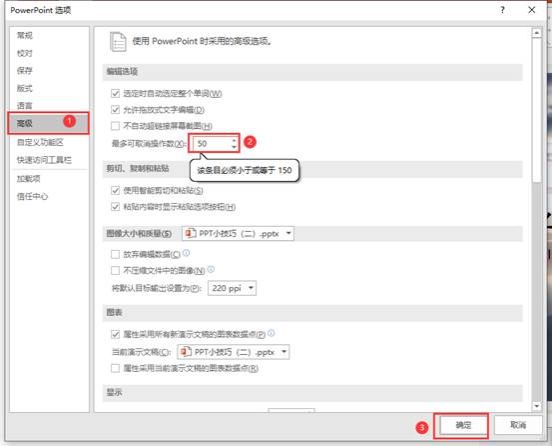Click the info icon beside 不压缩文件中的图像
Image resolution: width=552 pixels, height=446 pixels.
pyautogui.click(x=211, y=269)
